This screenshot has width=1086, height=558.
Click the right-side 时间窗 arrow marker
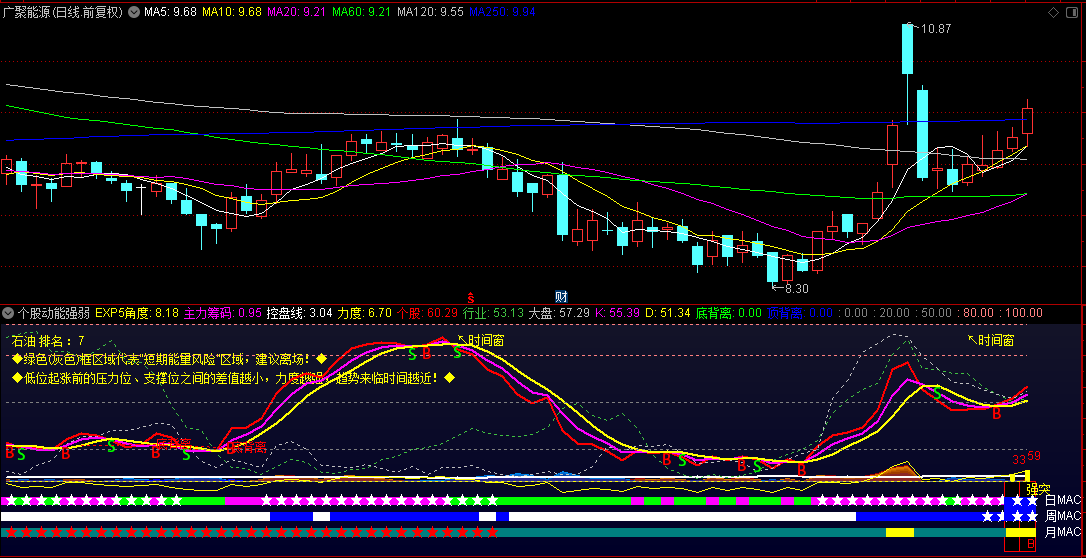coord(991,340)
